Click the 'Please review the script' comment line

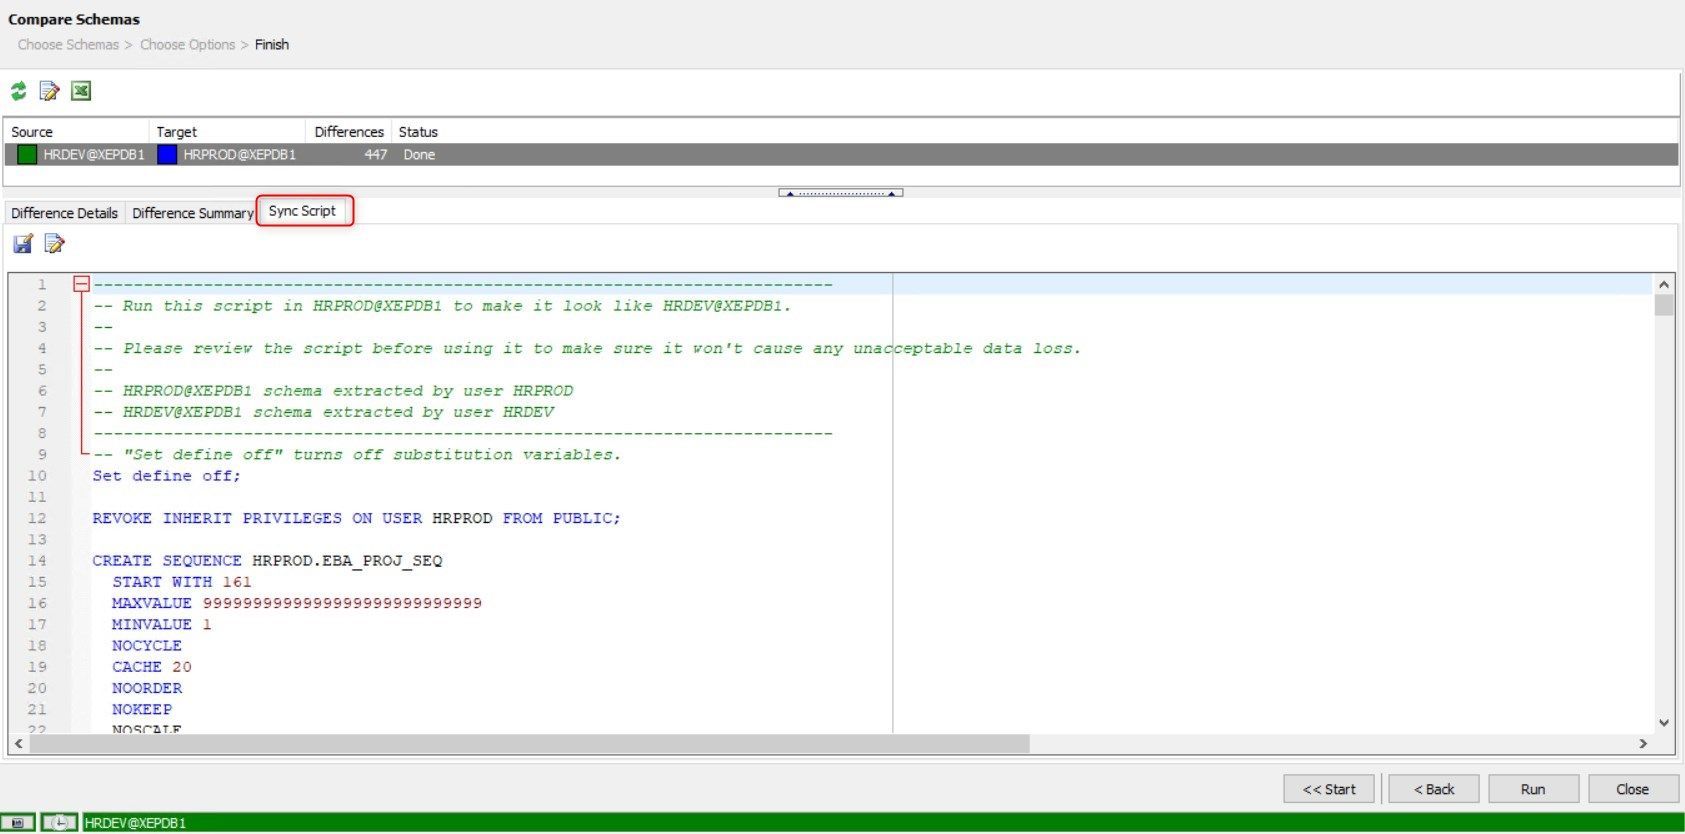pyautogui.click(x=587, y=348)
